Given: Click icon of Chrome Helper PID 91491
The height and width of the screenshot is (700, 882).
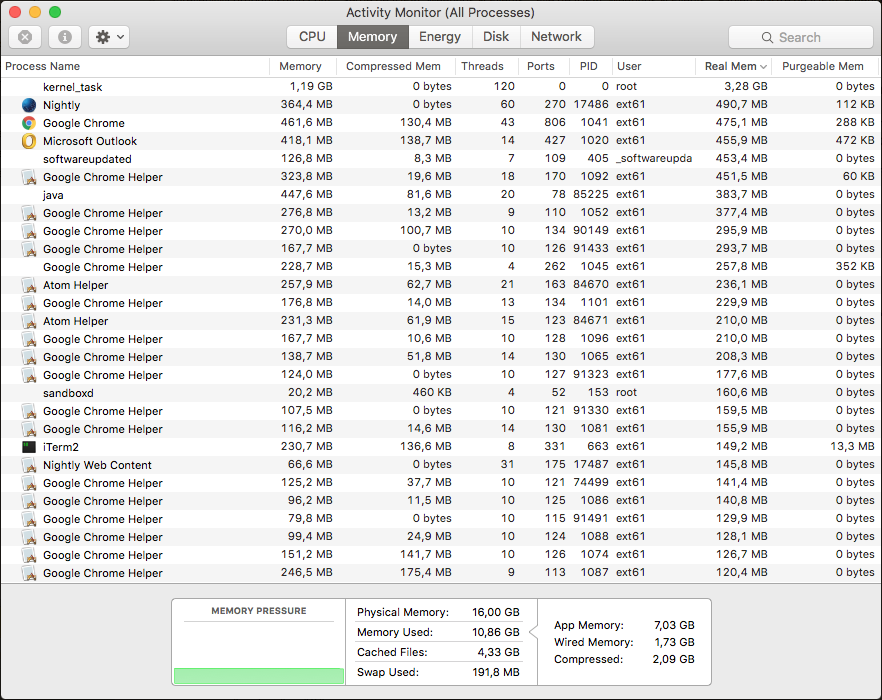Looking at the screenshot, I should click(29, 519).
